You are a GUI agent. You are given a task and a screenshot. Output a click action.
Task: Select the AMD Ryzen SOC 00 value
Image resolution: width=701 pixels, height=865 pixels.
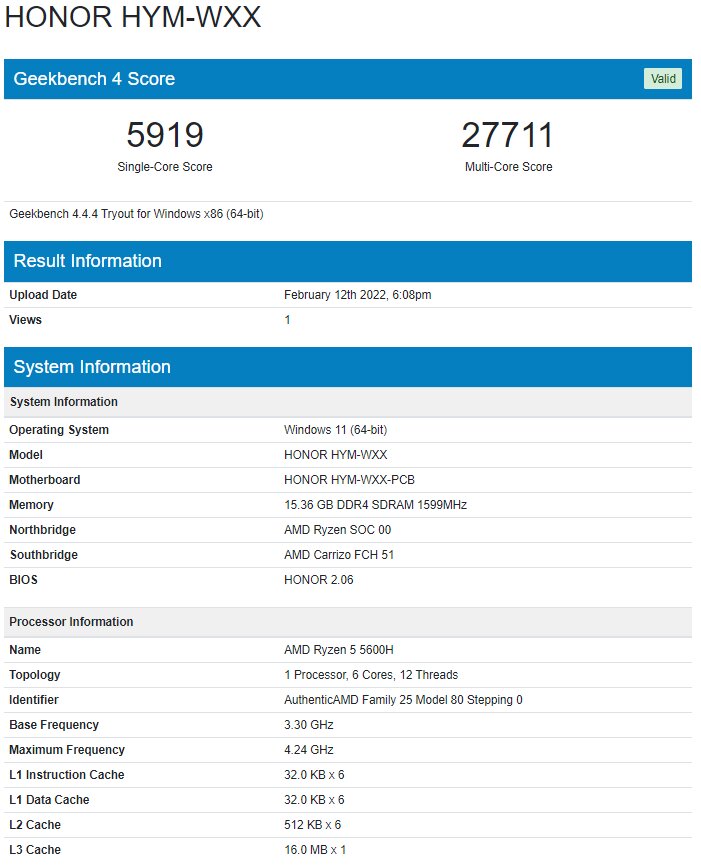coord(338,530)
